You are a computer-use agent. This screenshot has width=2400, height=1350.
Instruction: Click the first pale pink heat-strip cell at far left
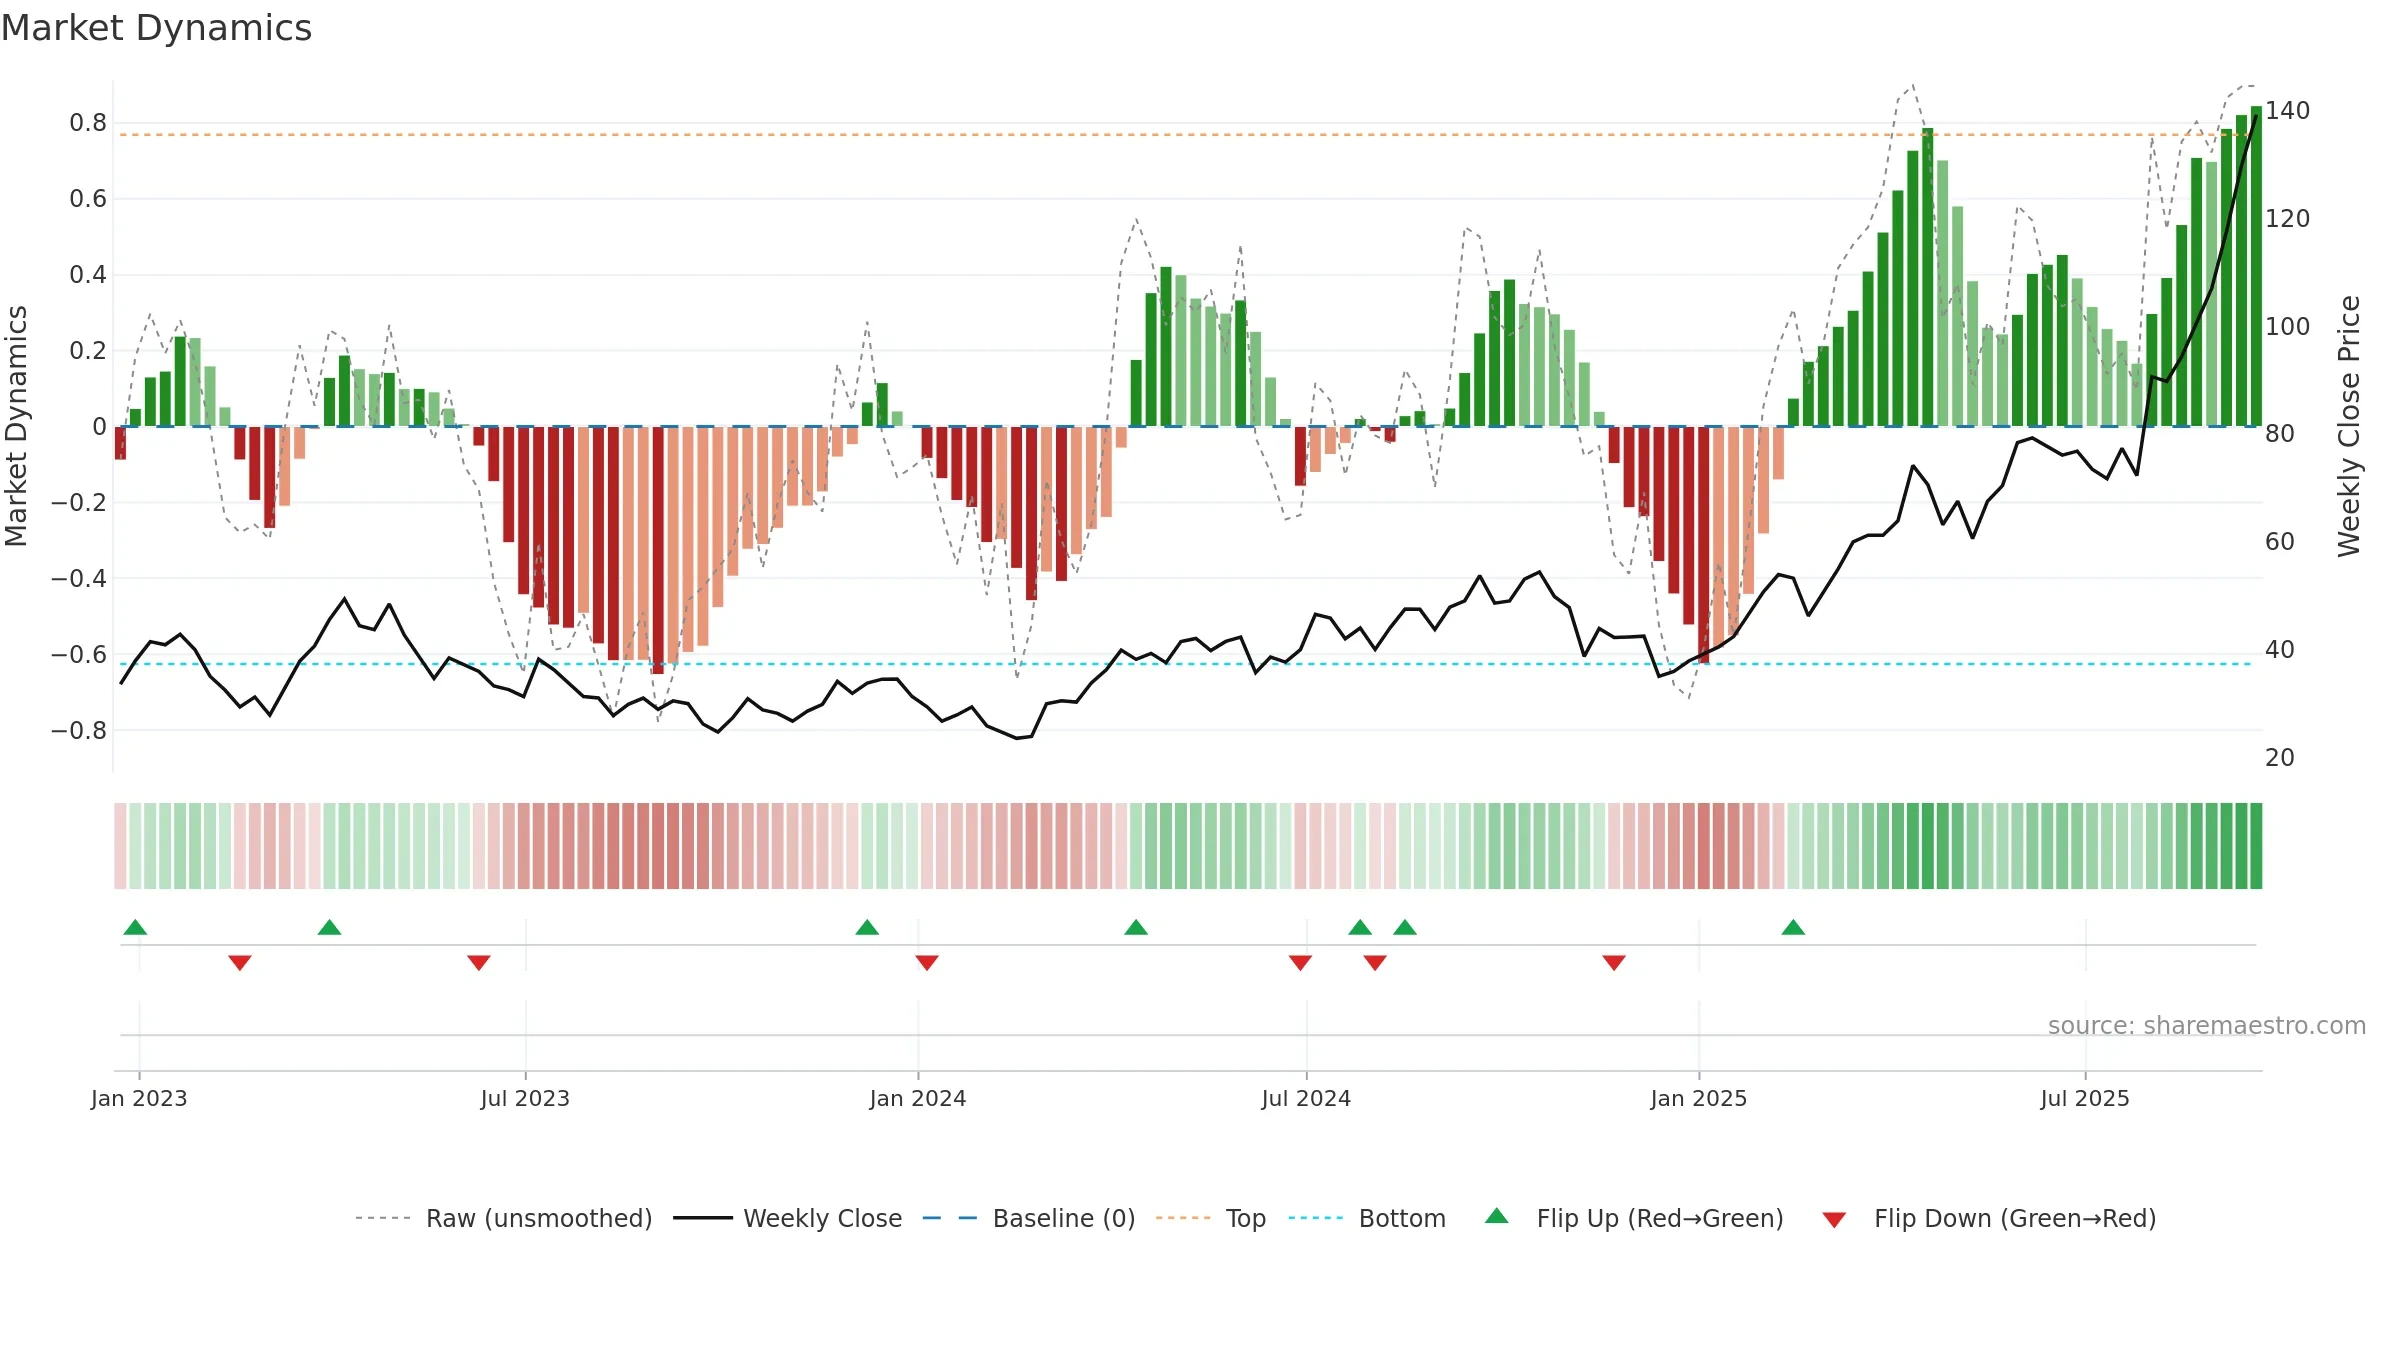120,846
